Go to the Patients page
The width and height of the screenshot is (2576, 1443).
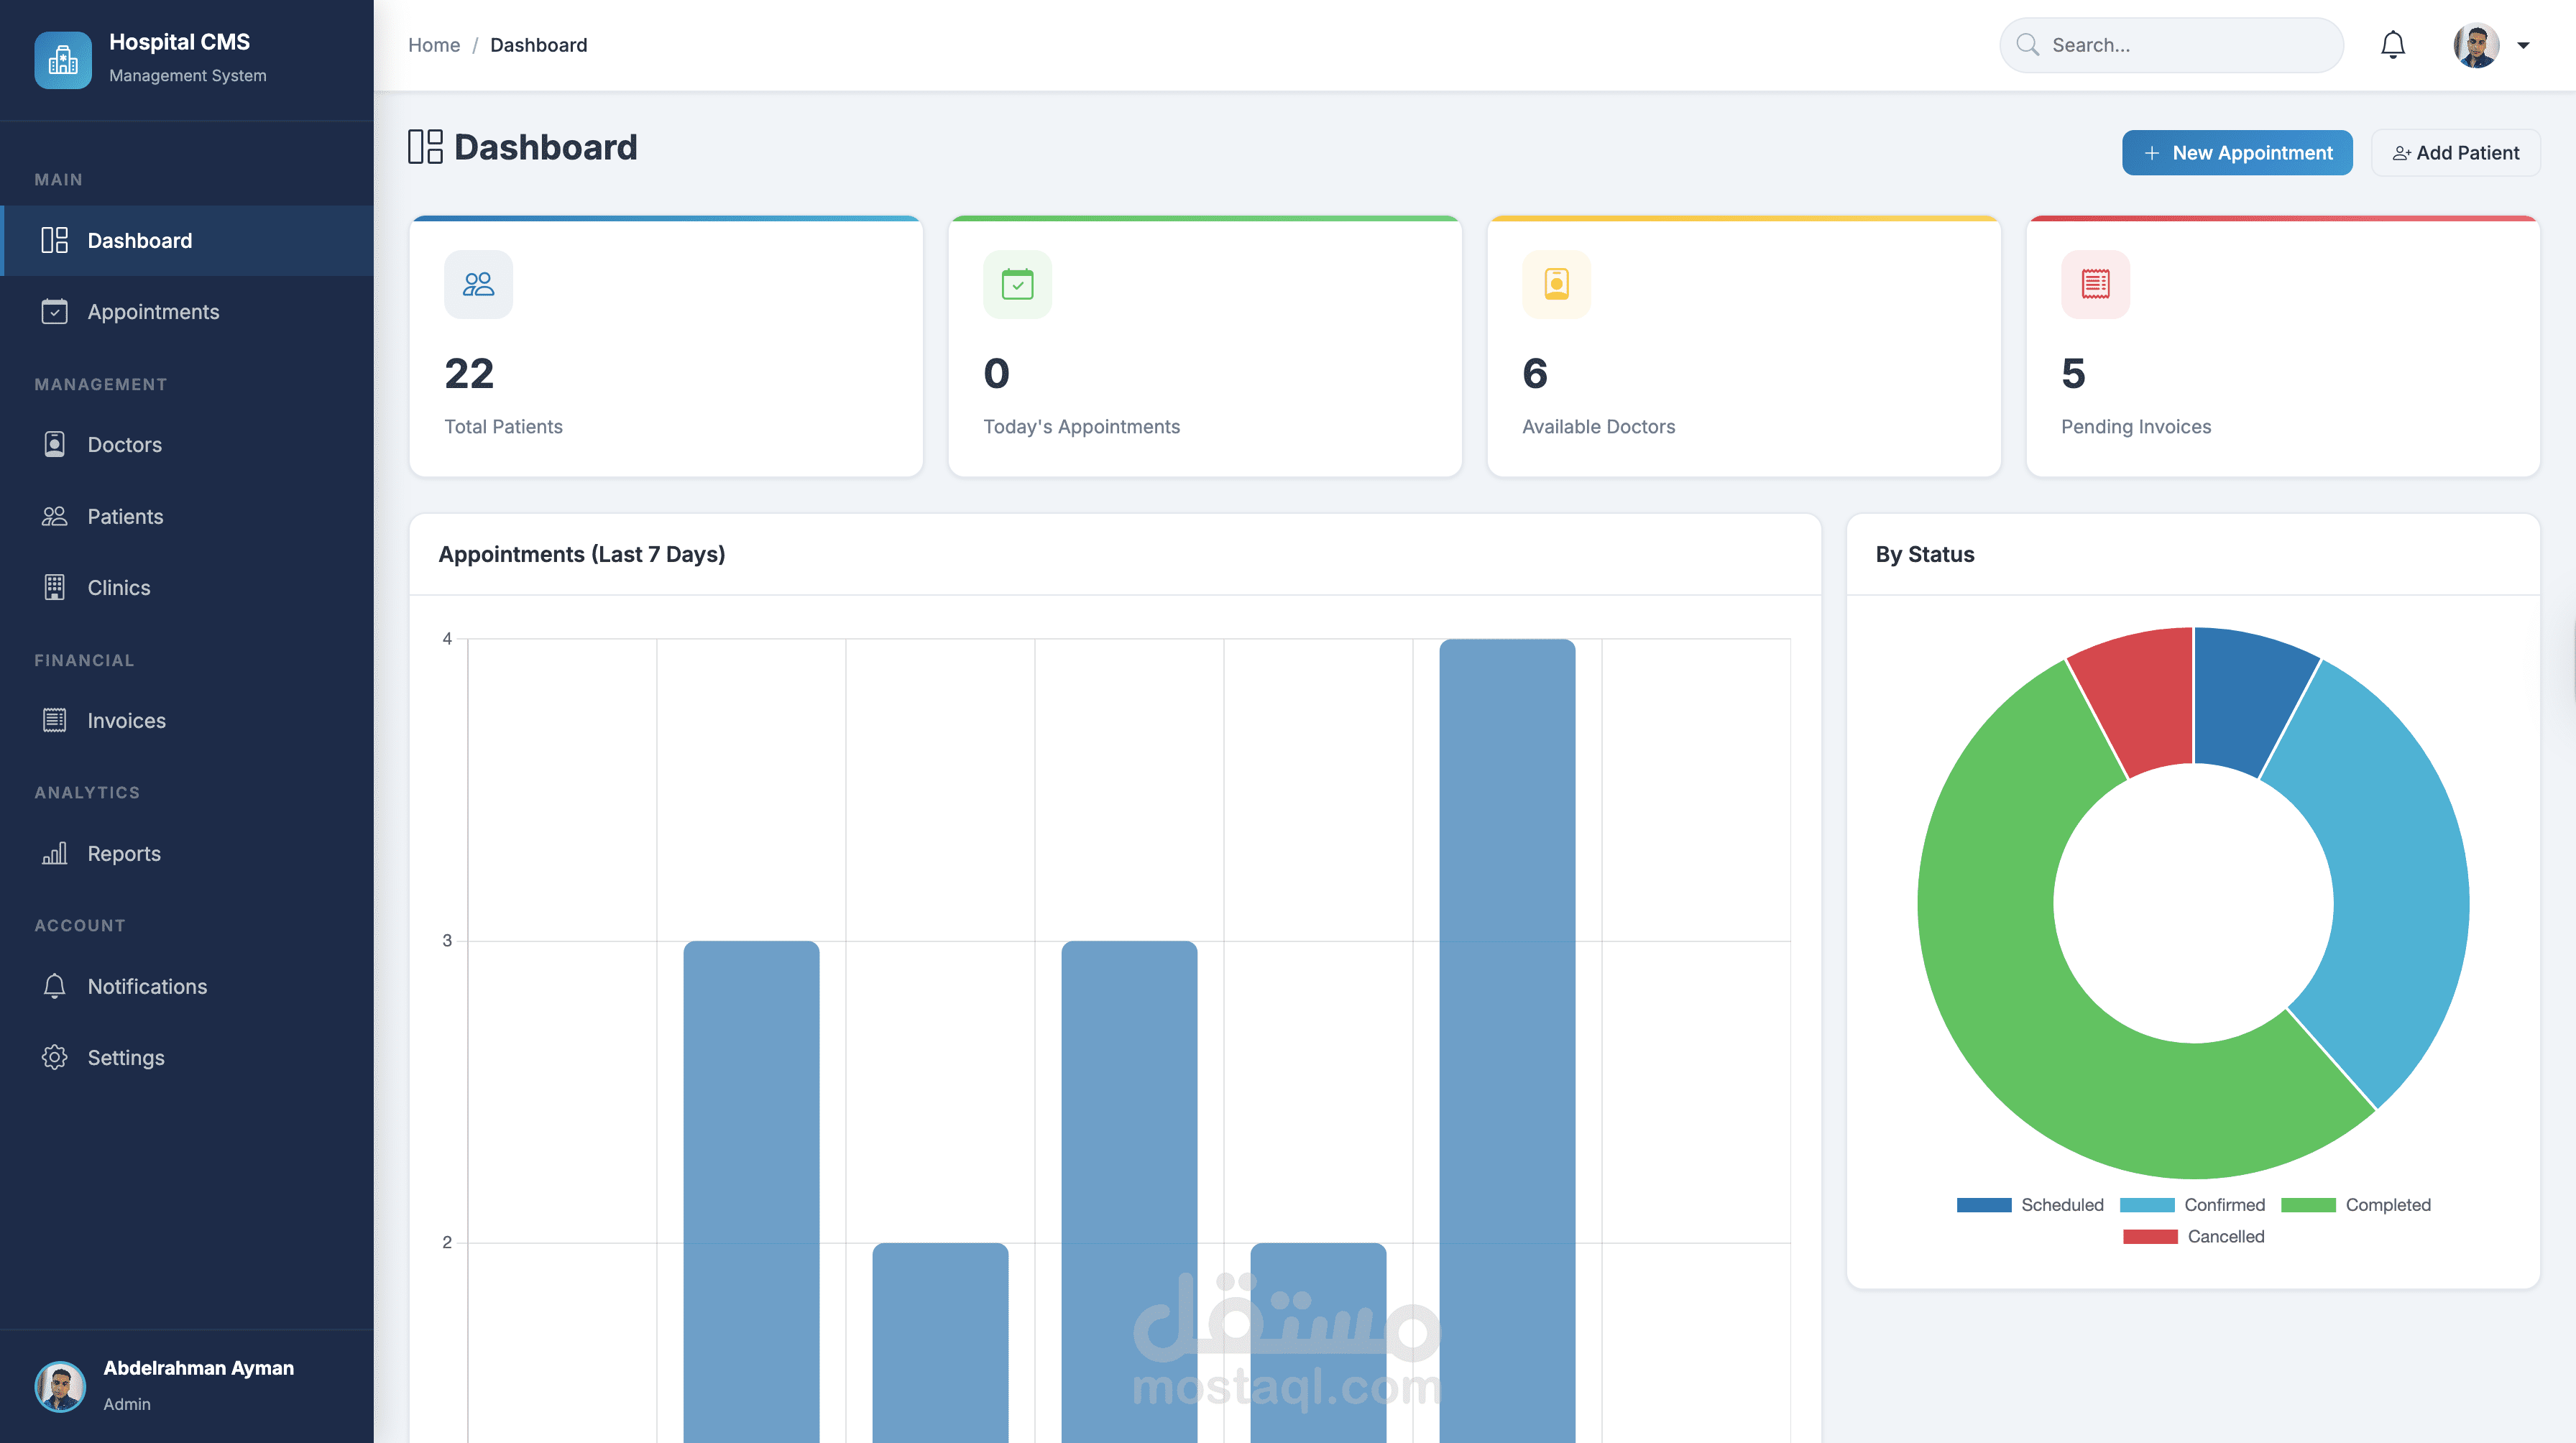187,516
